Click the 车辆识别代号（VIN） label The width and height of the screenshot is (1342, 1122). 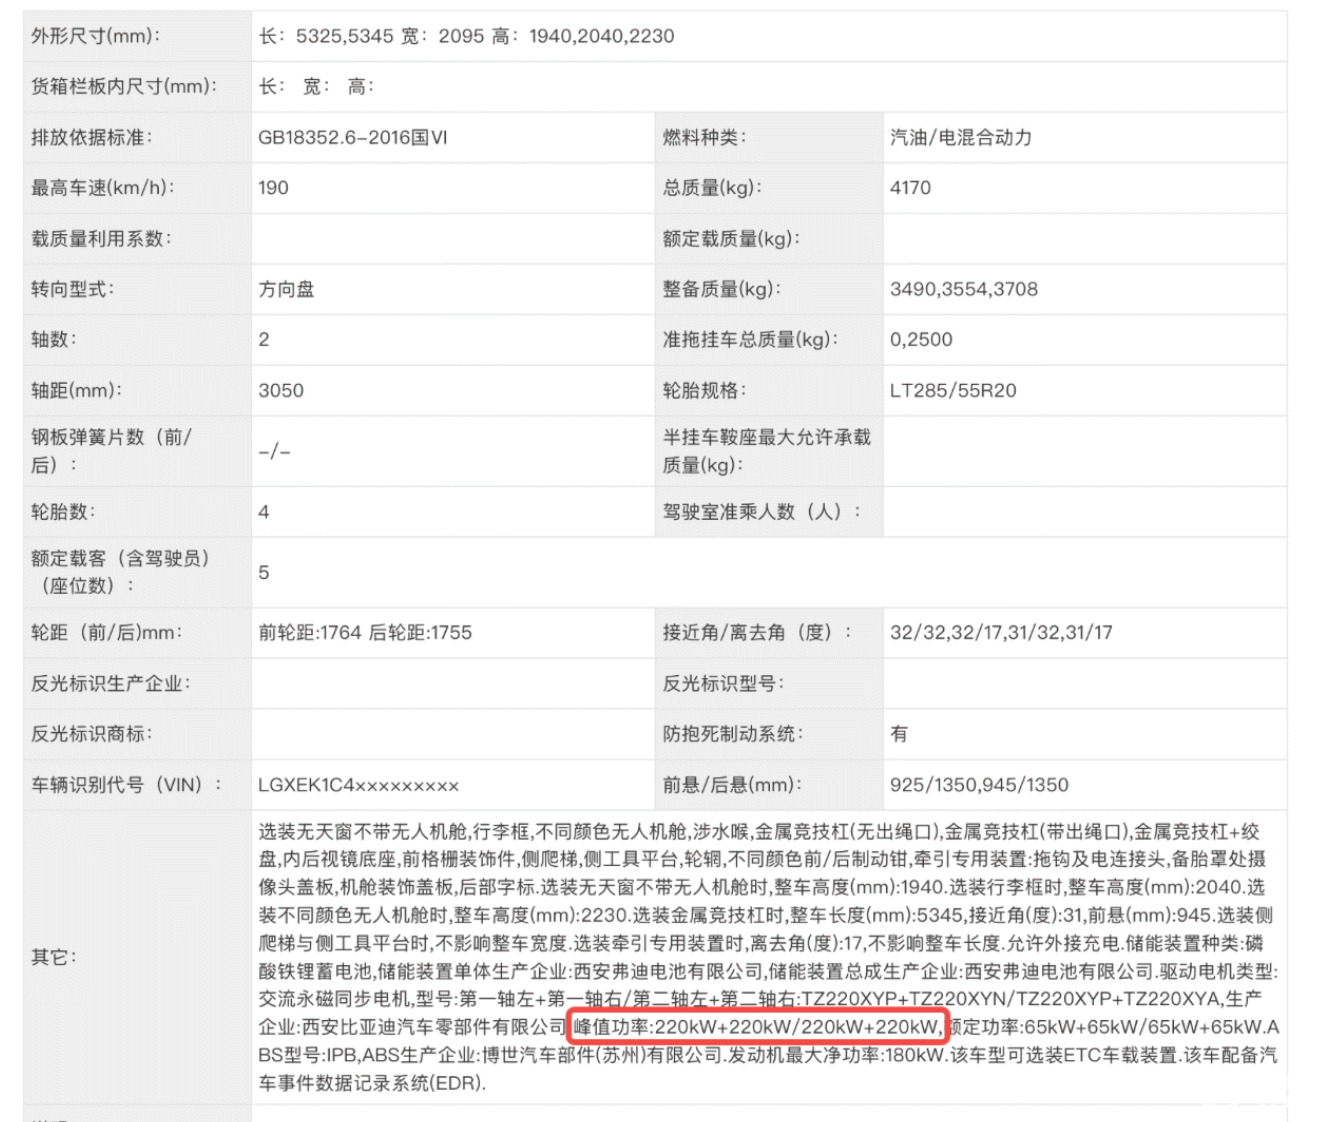pyautogui.click(x=127, y=785)
